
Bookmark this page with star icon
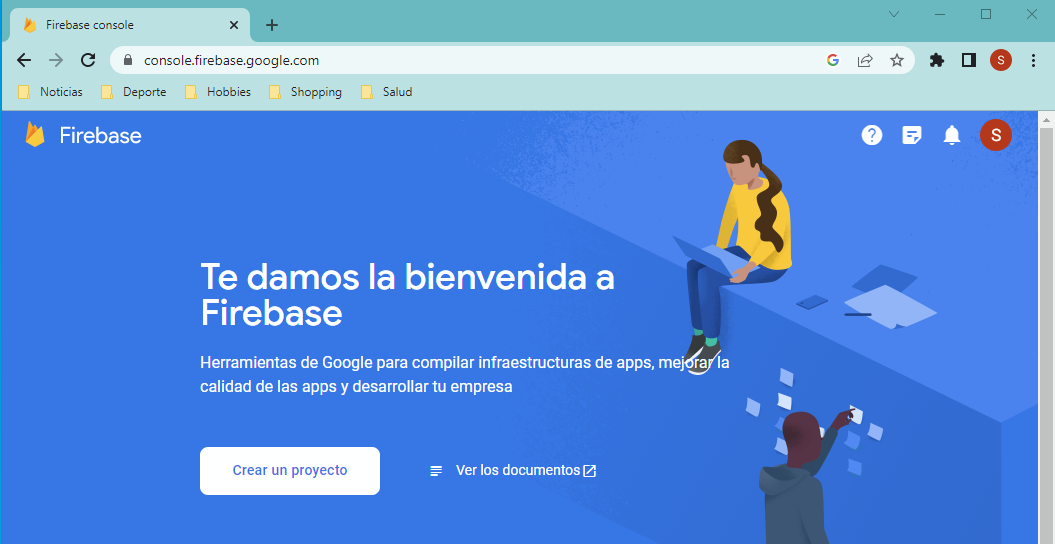coord(897,60)
